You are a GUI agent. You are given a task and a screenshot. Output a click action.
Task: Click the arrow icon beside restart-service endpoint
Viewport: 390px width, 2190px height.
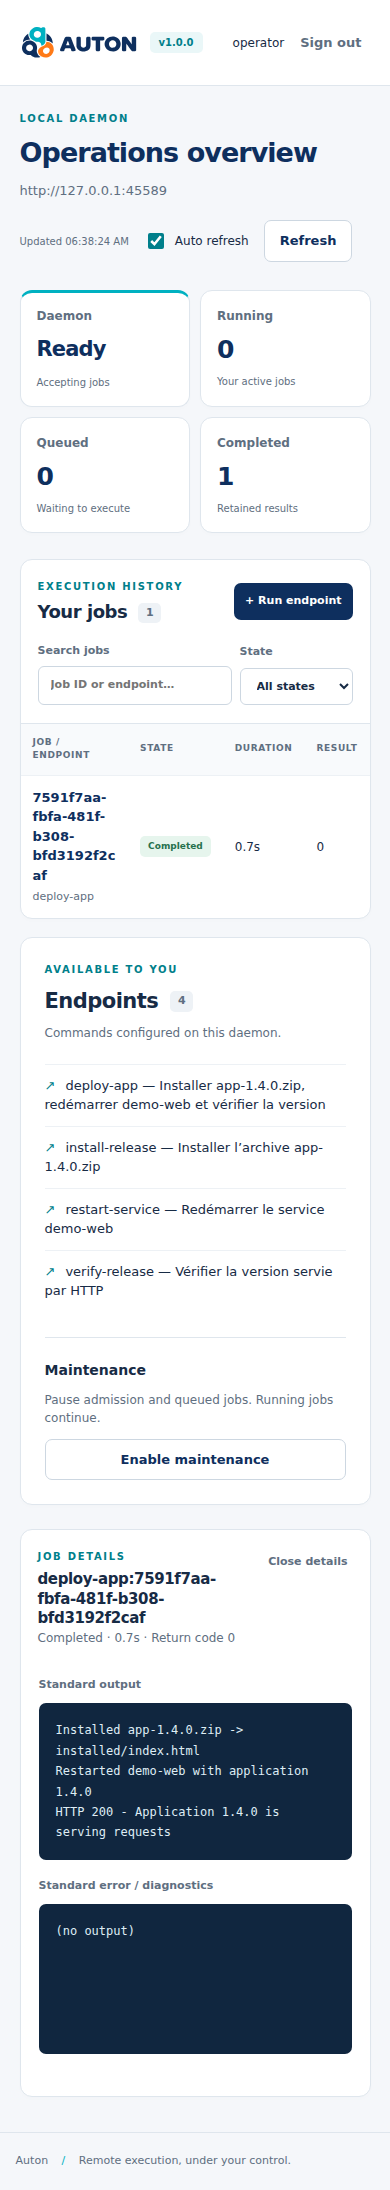50,1209
